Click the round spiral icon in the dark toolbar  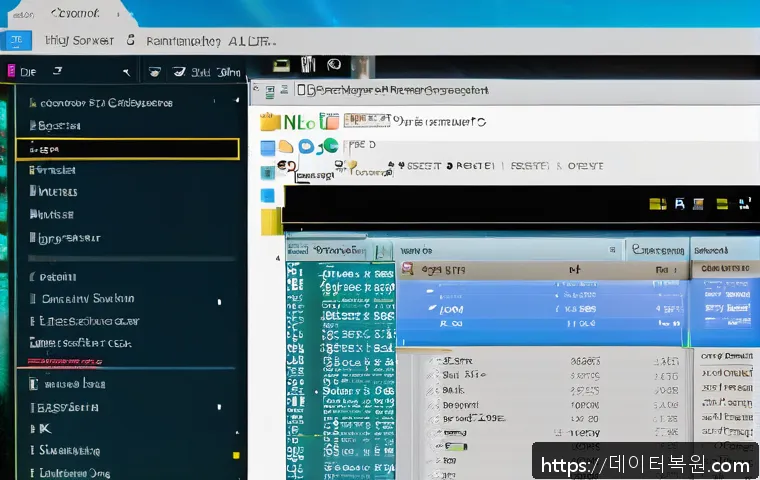(333, 64)
